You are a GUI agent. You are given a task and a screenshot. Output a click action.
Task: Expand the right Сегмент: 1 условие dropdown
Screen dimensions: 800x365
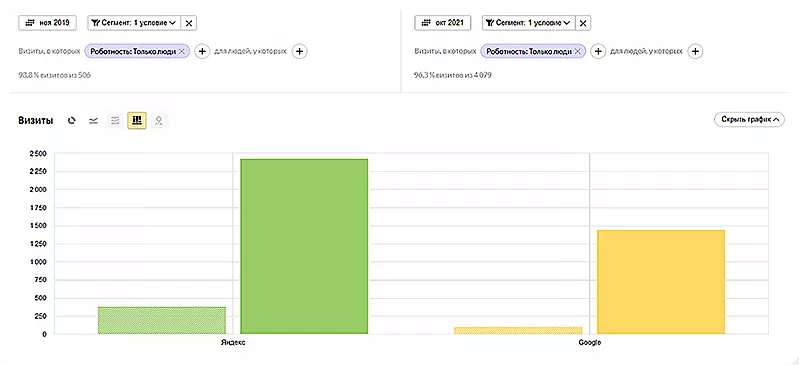(529, 23)
